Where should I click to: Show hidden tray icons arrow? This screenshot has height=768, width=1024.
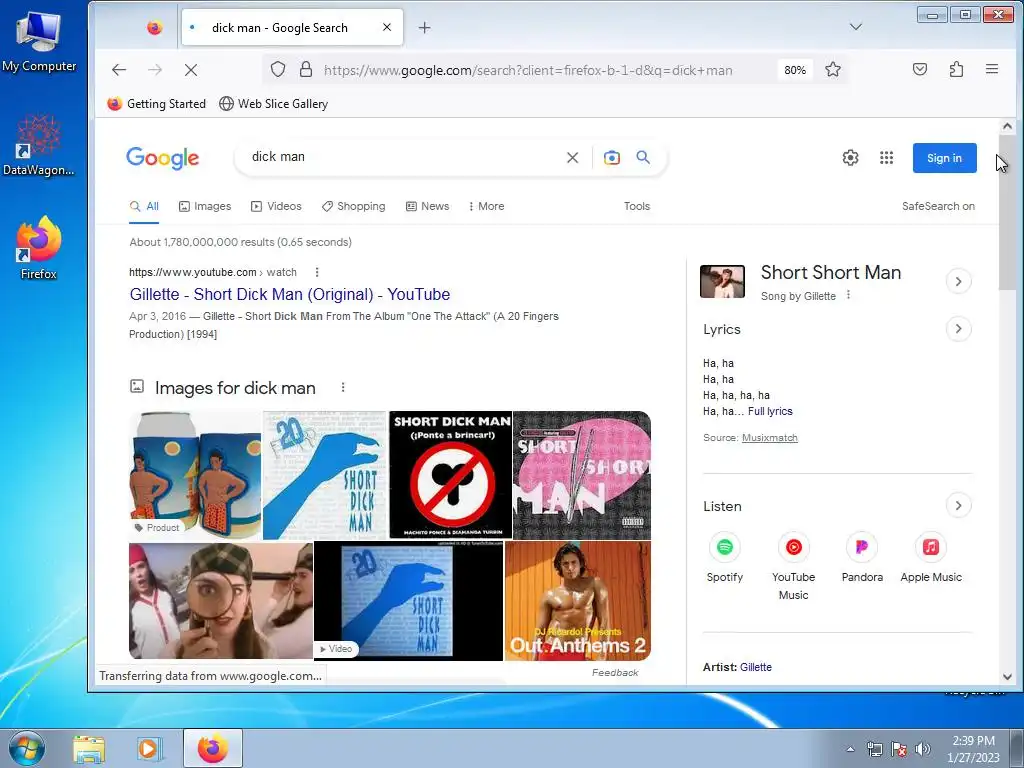click(x=850, y=749)
